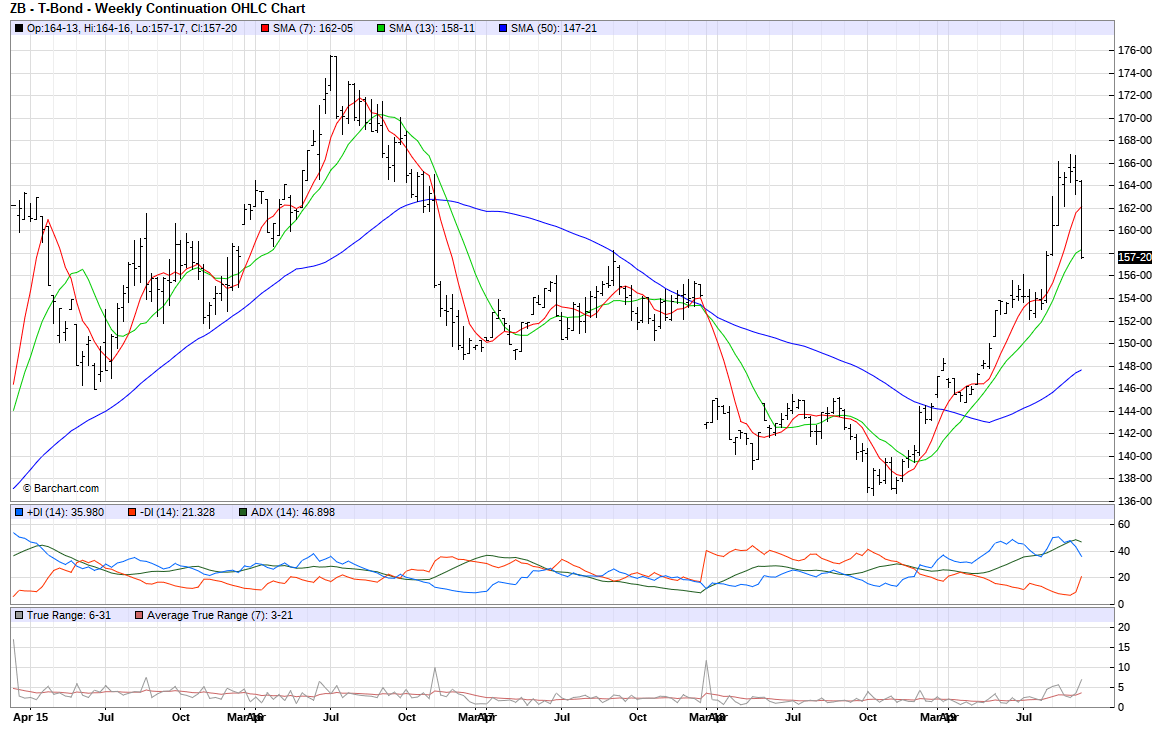Click the 176-00 price axis label
The image size is (1156, 748).
(1136, 50)
